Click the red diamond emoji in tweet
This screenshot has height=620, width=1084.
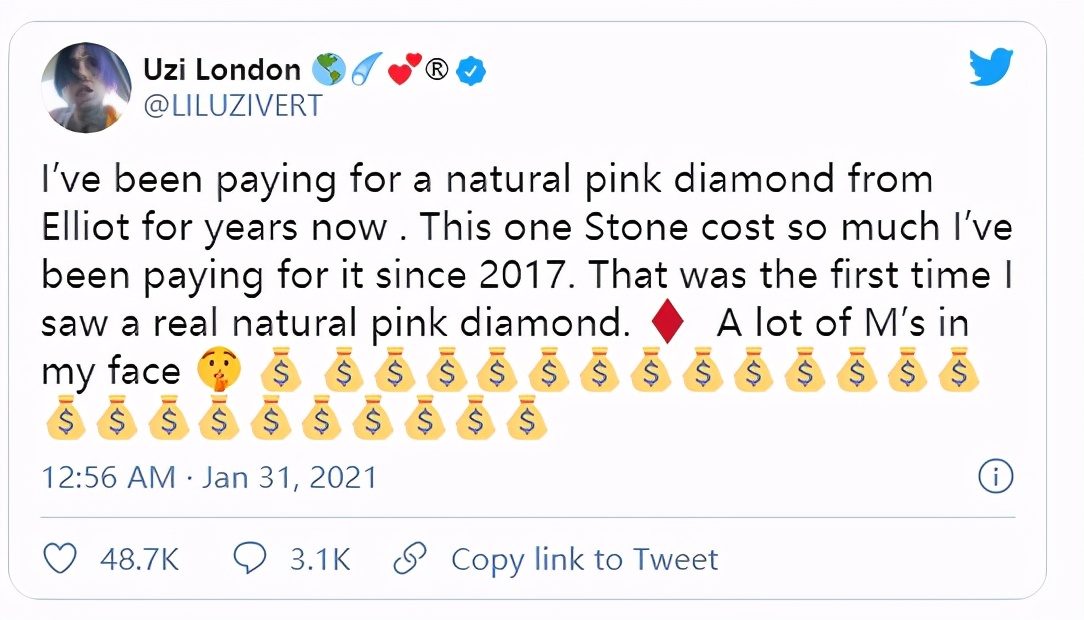tap(666, 324)
